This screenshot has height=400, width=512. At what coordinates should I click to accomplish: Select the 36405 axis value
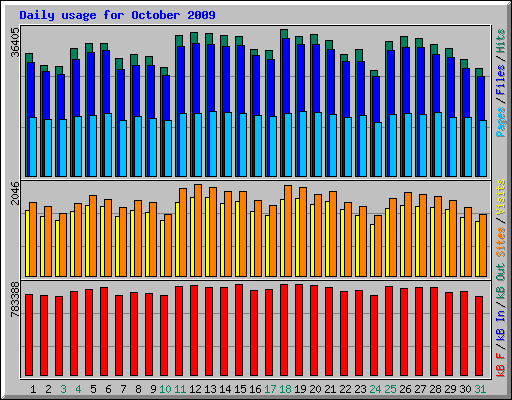15,42
